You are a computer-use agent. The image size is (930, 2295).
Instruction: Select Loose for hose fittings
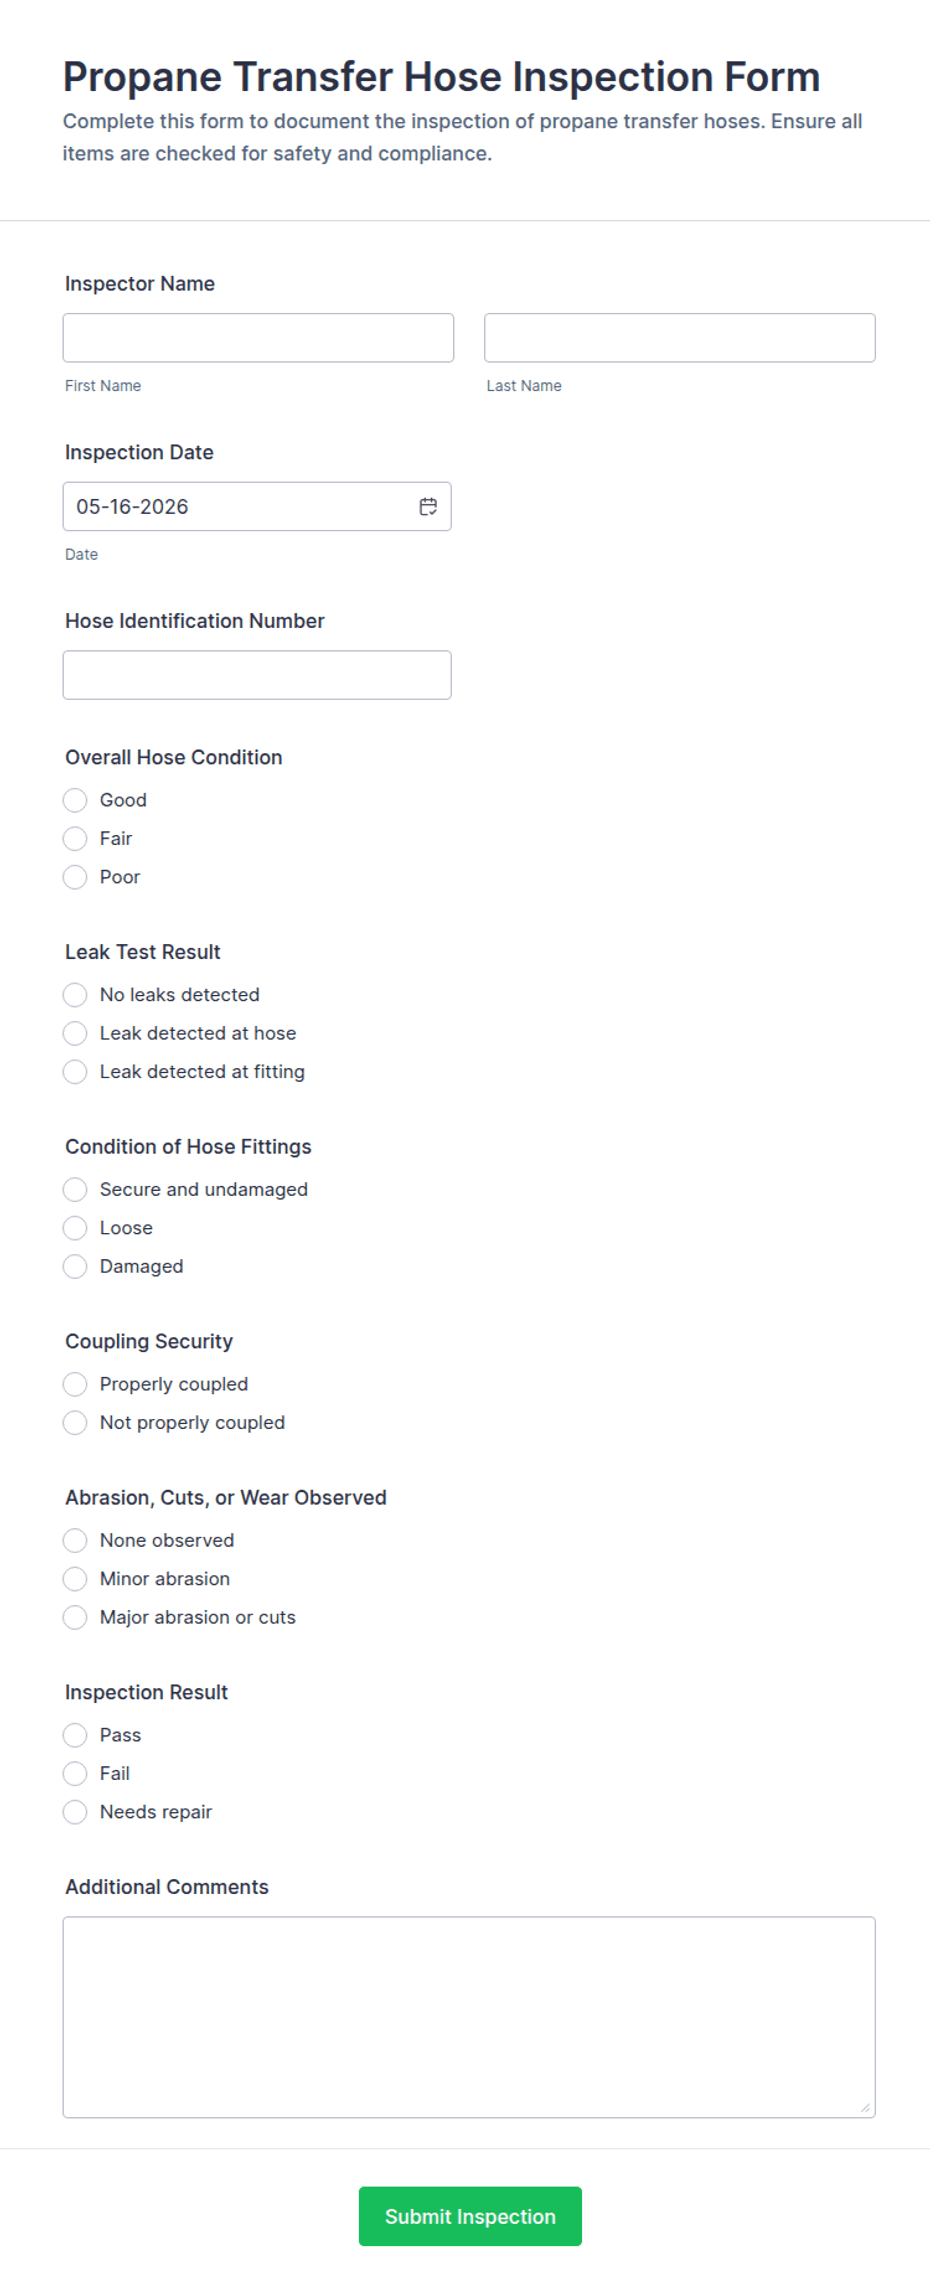click(75, 1228)
